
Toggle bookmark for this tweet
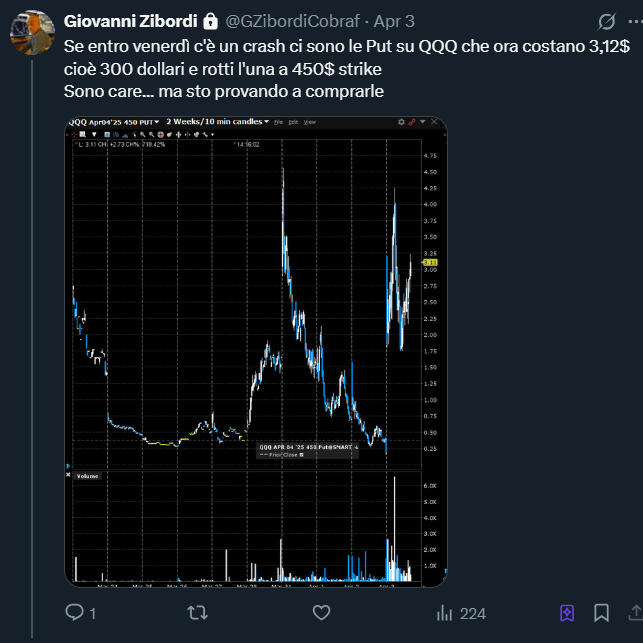point(601,612)
